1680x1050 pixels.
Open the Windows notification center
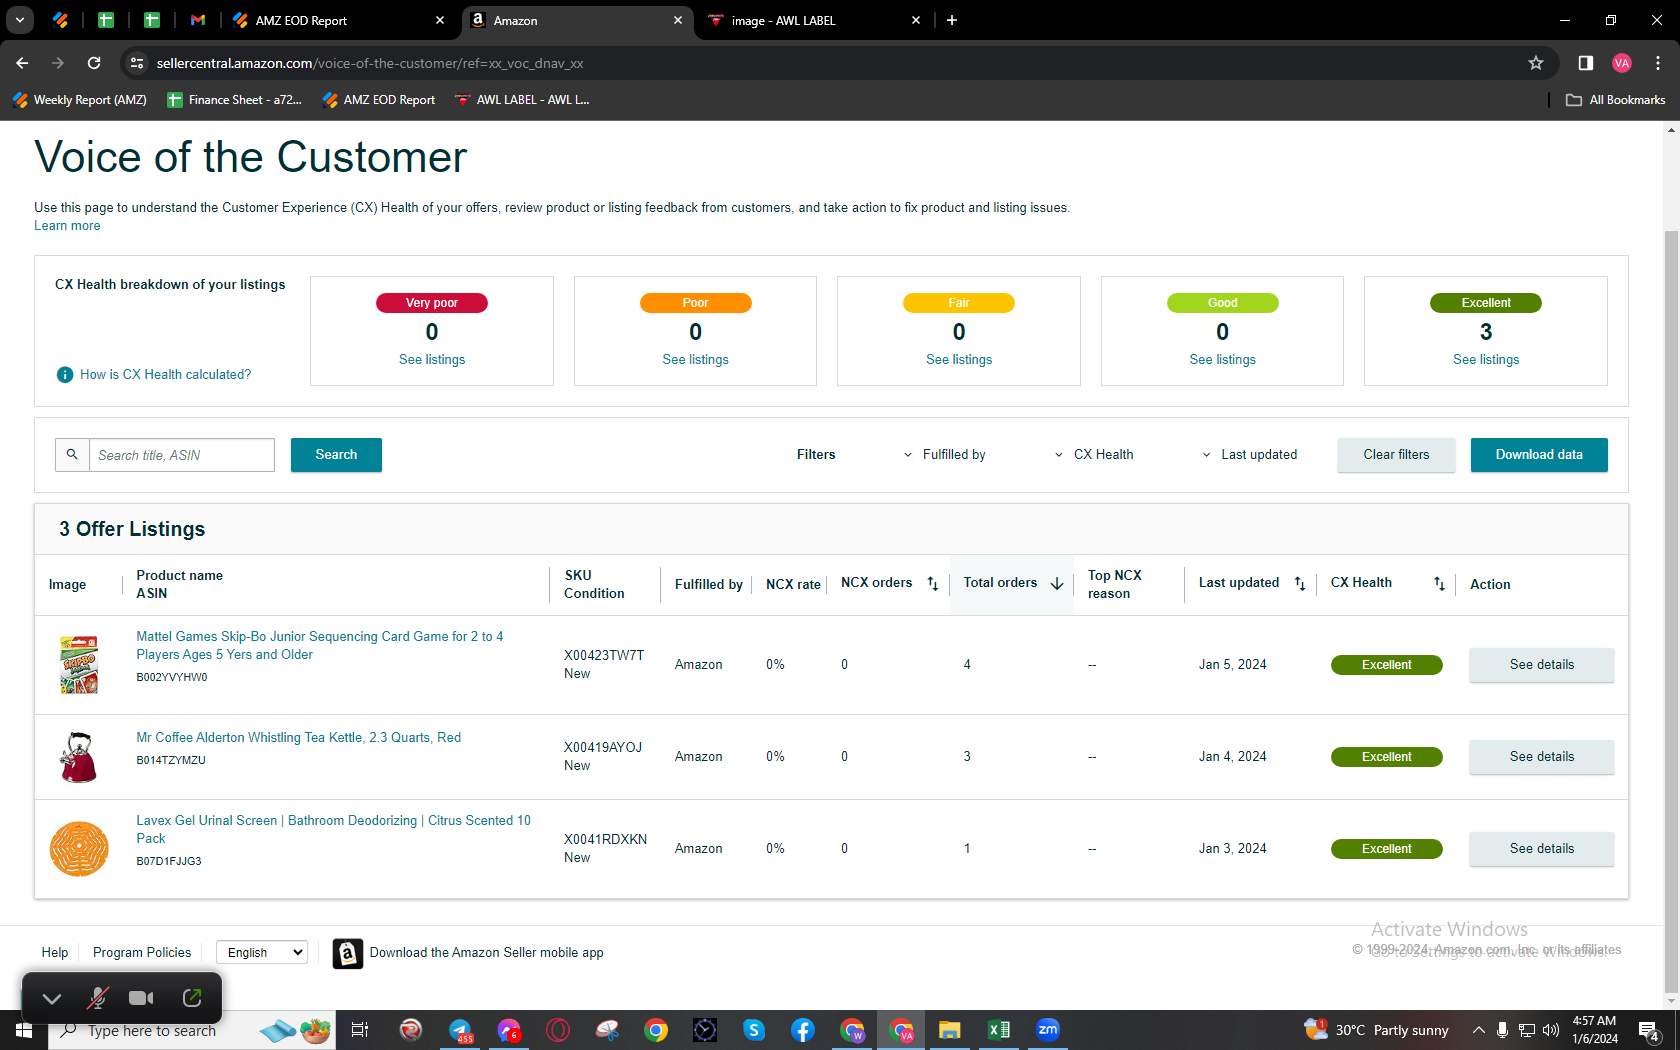1649,1030
